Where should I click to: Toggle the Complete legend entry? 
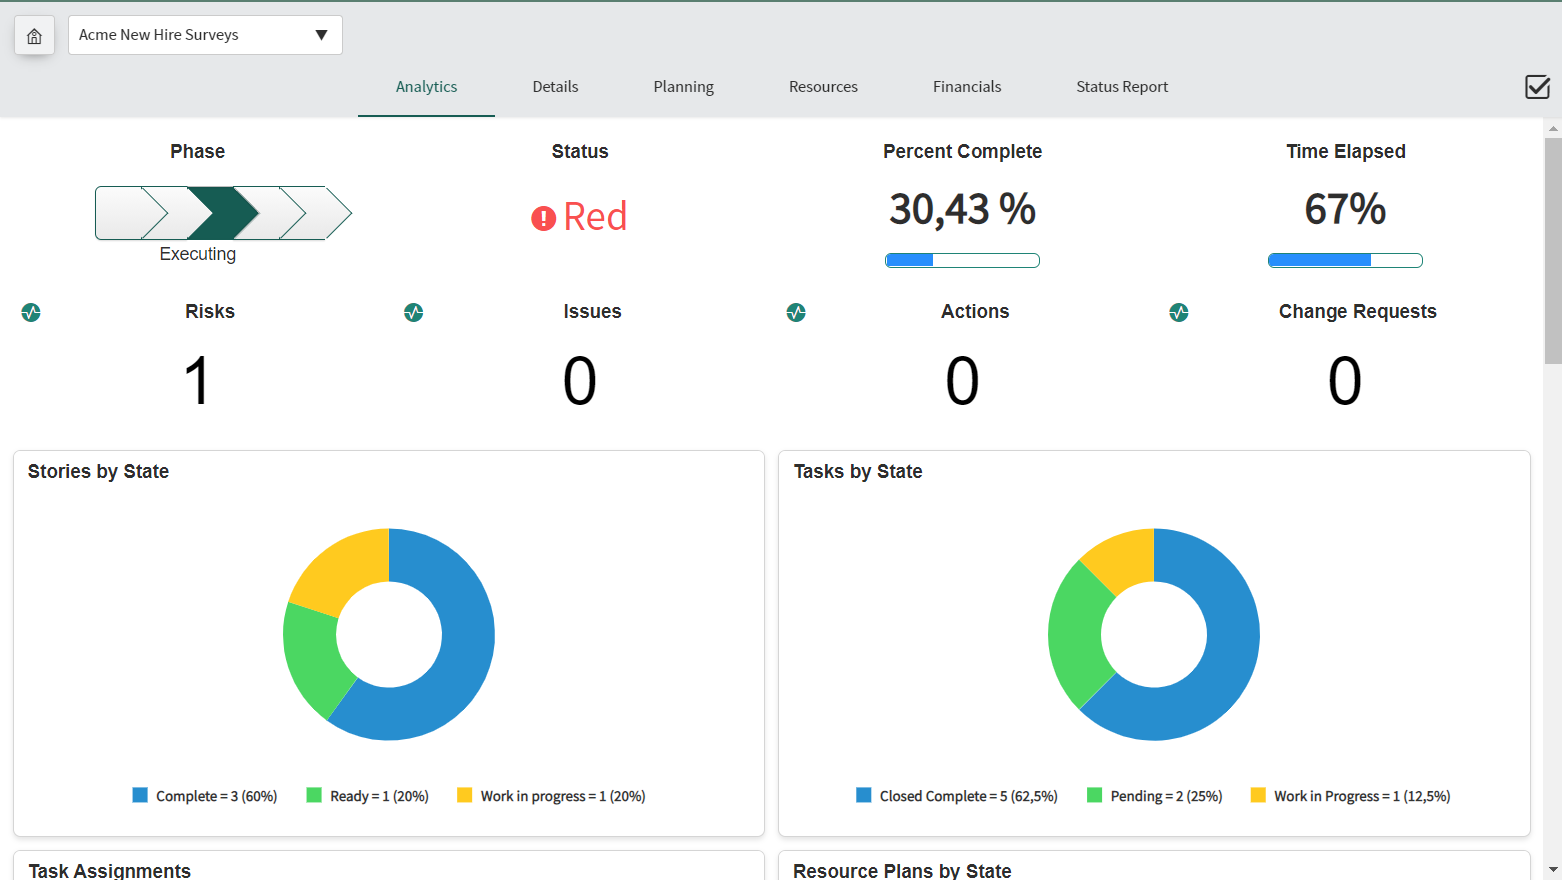[x=205, y=796]
